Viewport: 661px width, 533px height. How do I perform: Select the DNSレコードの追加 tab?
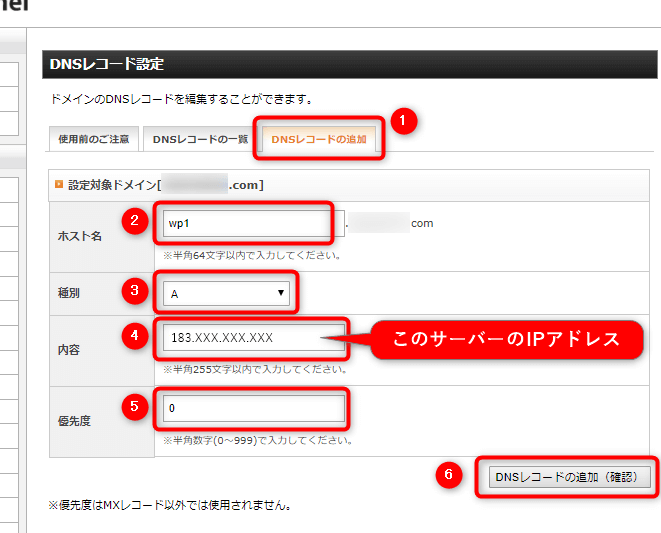[x=319, y=139]
